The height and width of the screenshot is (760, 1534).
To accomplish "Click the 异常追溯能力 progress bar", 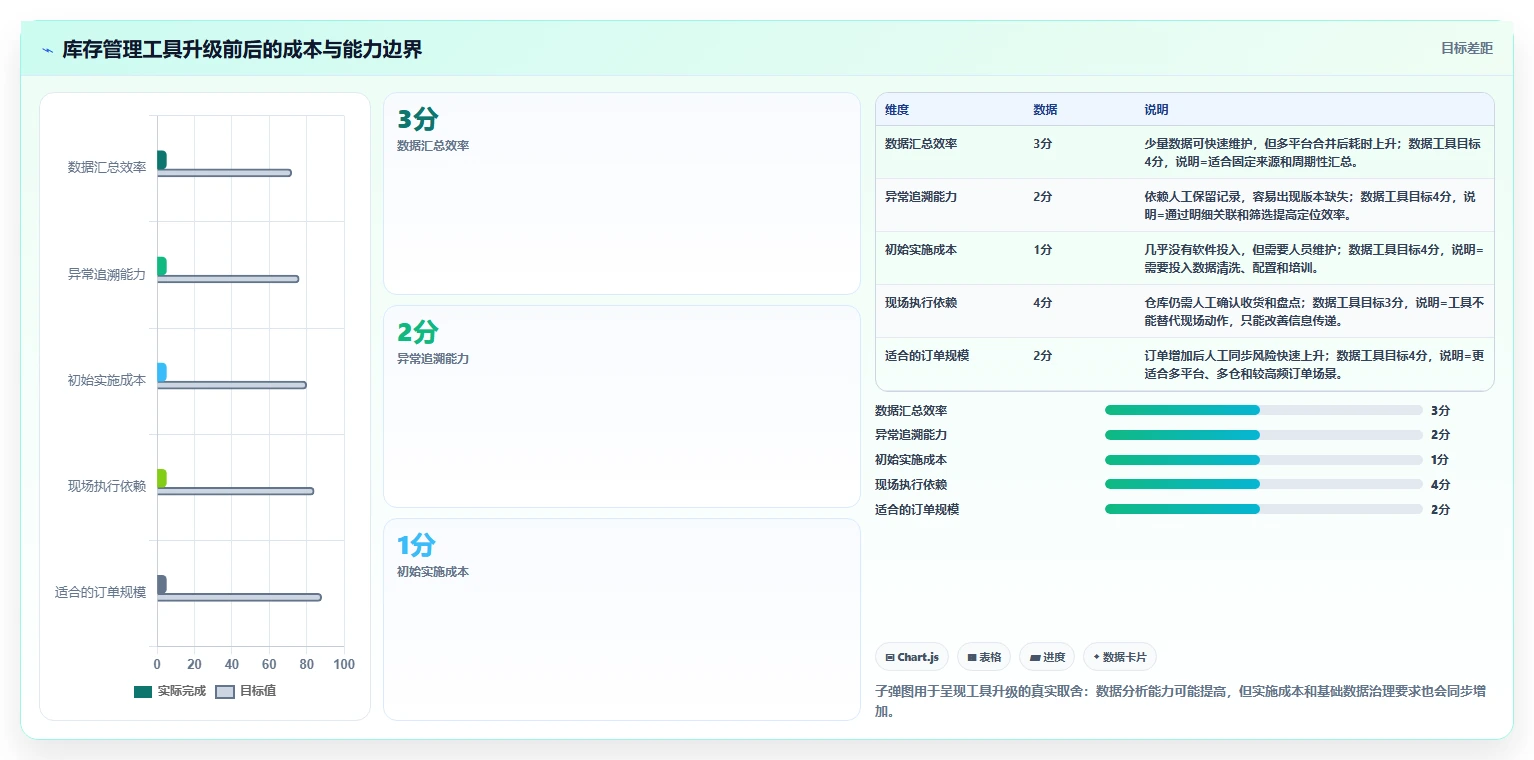I will point(1263,435).
